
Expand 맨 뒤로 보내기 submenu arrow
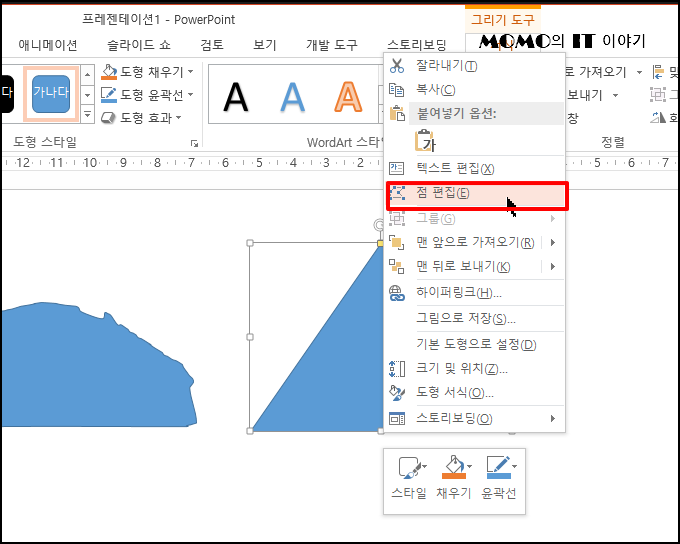553,266
